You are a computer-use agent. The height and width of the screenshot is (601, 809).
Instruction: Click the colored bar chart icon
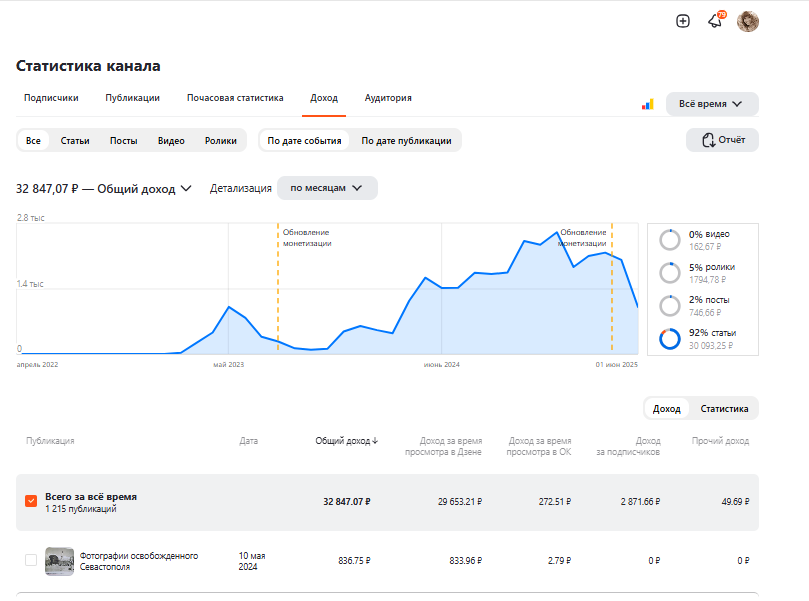(648, 104)
